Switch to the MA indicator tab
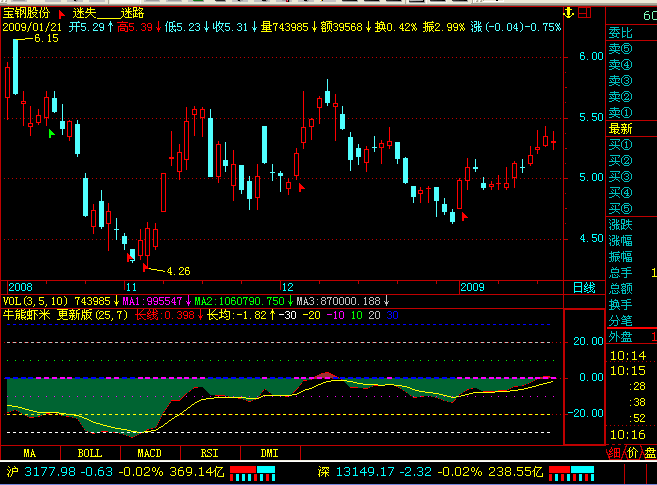The image size is (657, 485). pyautogui.click(x=30, y=453)
